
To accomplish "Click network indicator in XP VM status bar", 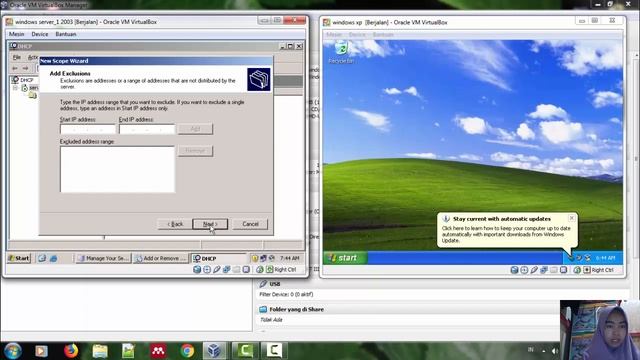I will 544,270.
